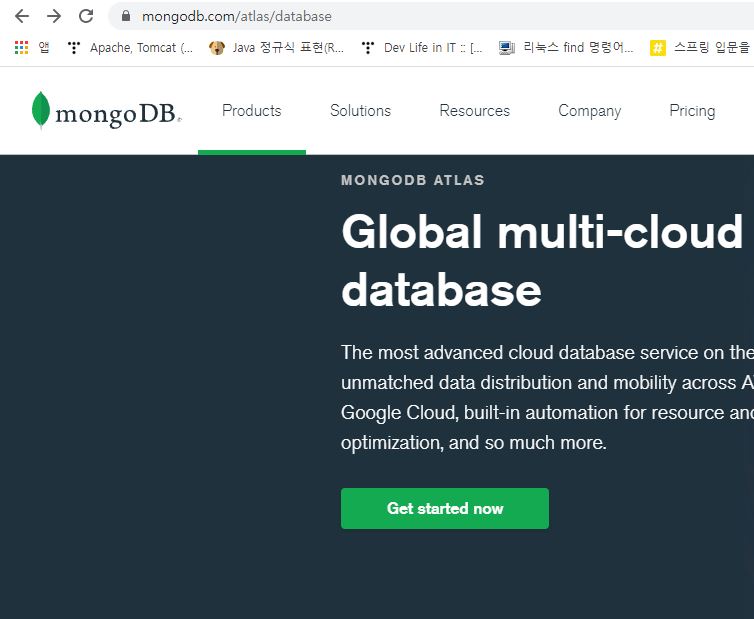This screenshot has width=754, height=619.
Task: Go to the Pricing page
Action: pos(692,111)
